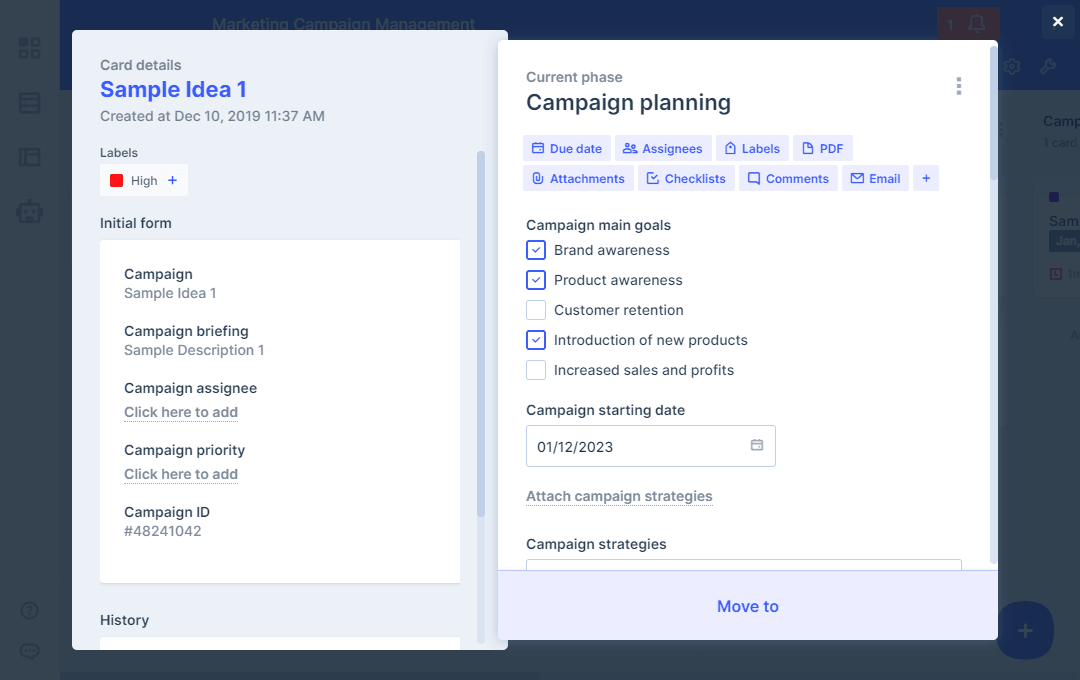
Task: Click the robot automation icon in sidebar
Action: click(30, 211)
